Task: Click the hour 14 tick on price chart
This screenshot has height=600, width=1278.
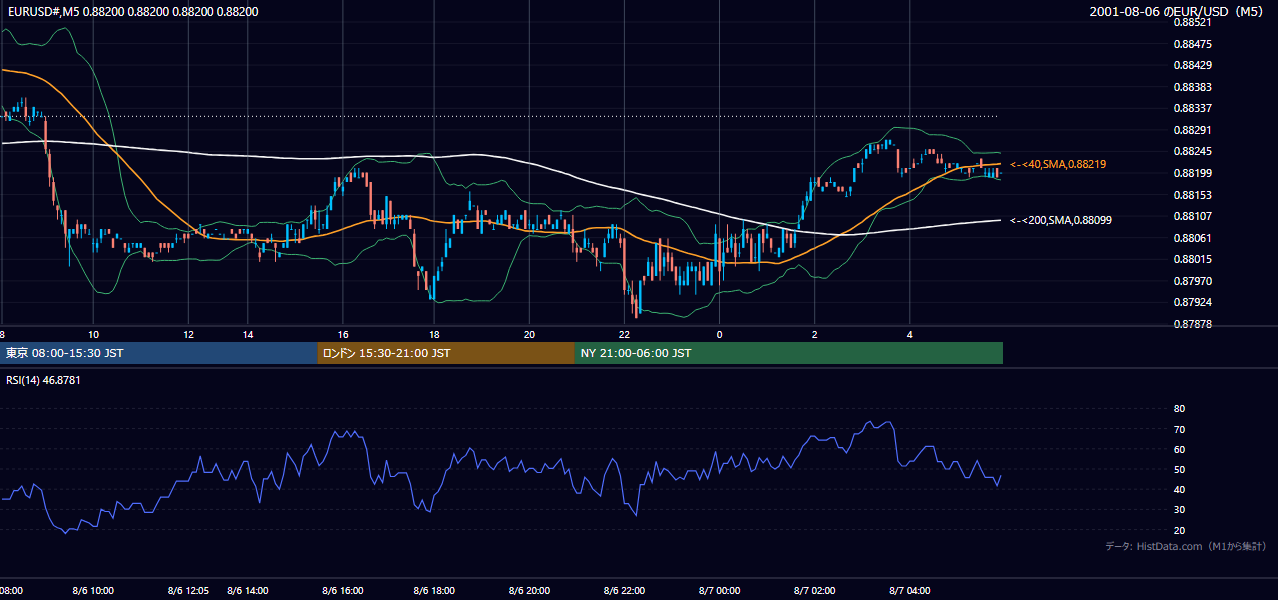Action: click(248, 334)
